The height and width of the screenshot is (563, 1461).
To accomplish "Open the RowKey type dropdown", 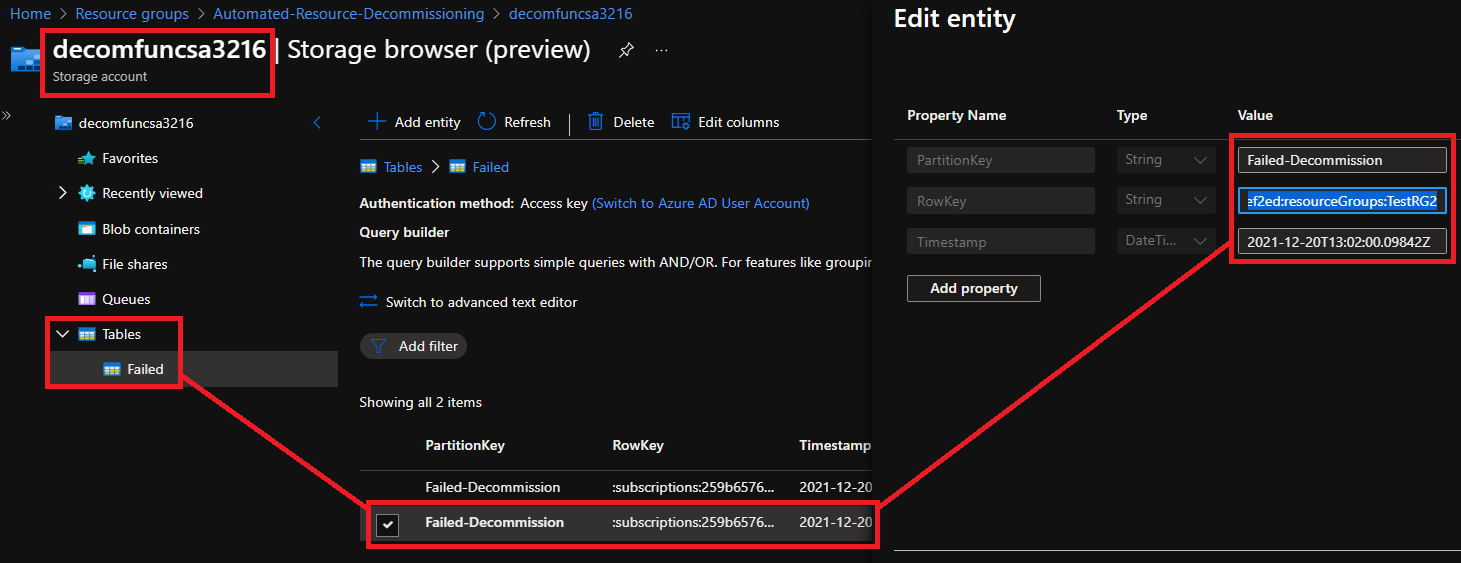I will (1166, 201).
